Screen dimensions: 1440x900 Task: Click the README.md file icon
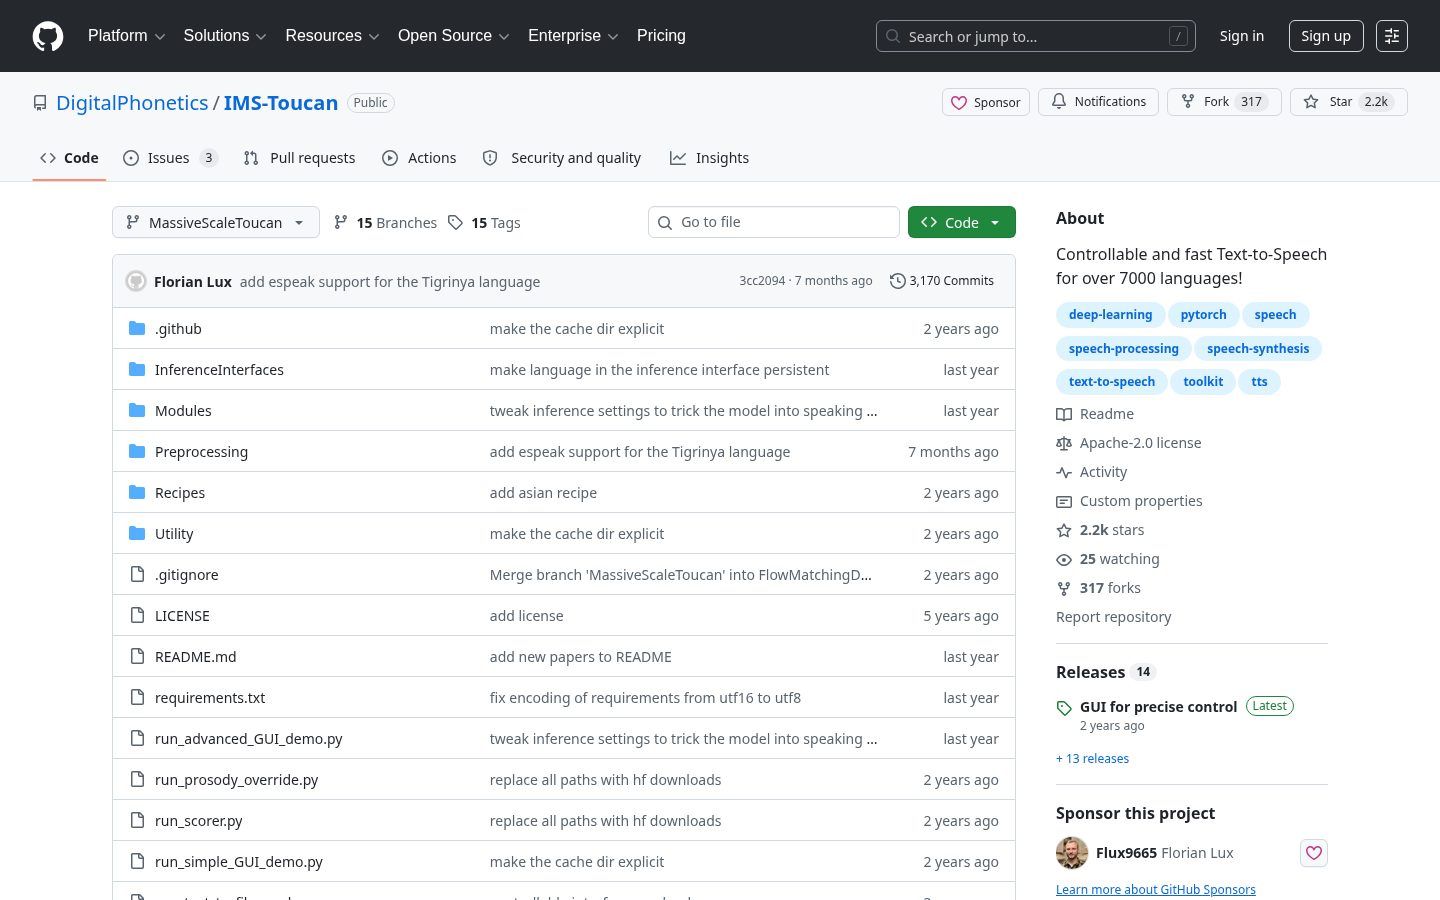click(x=137, y=656)
